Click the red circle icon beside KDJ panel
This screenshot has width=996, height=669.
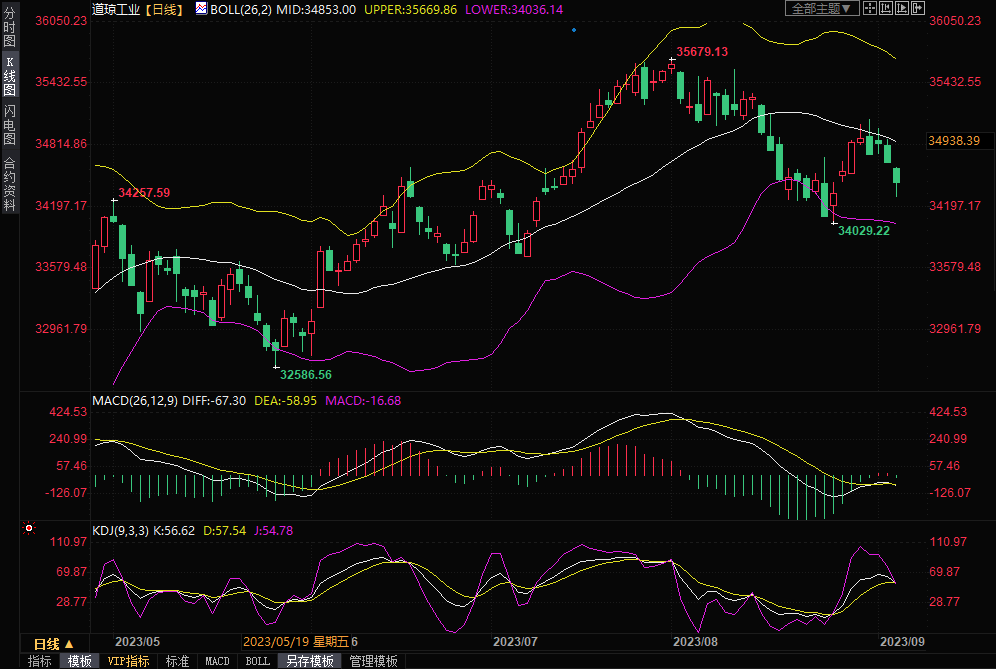[29, 528]
